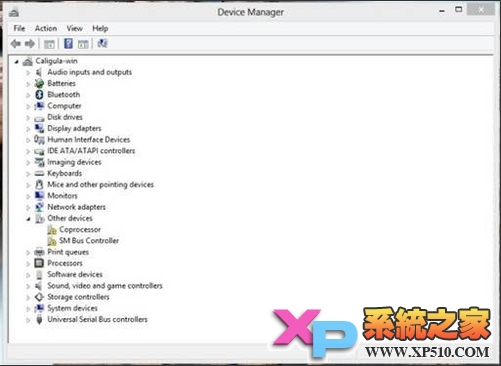Click the Device Manager title bar icon
The image size is (501, 366).
coord(14,13)
